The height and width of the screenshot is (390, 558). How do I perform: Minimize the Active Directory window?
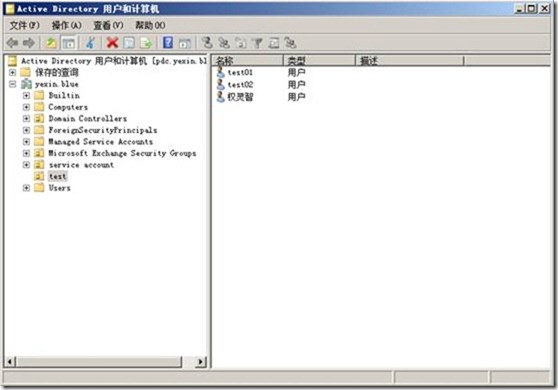[x=520, y=9]
